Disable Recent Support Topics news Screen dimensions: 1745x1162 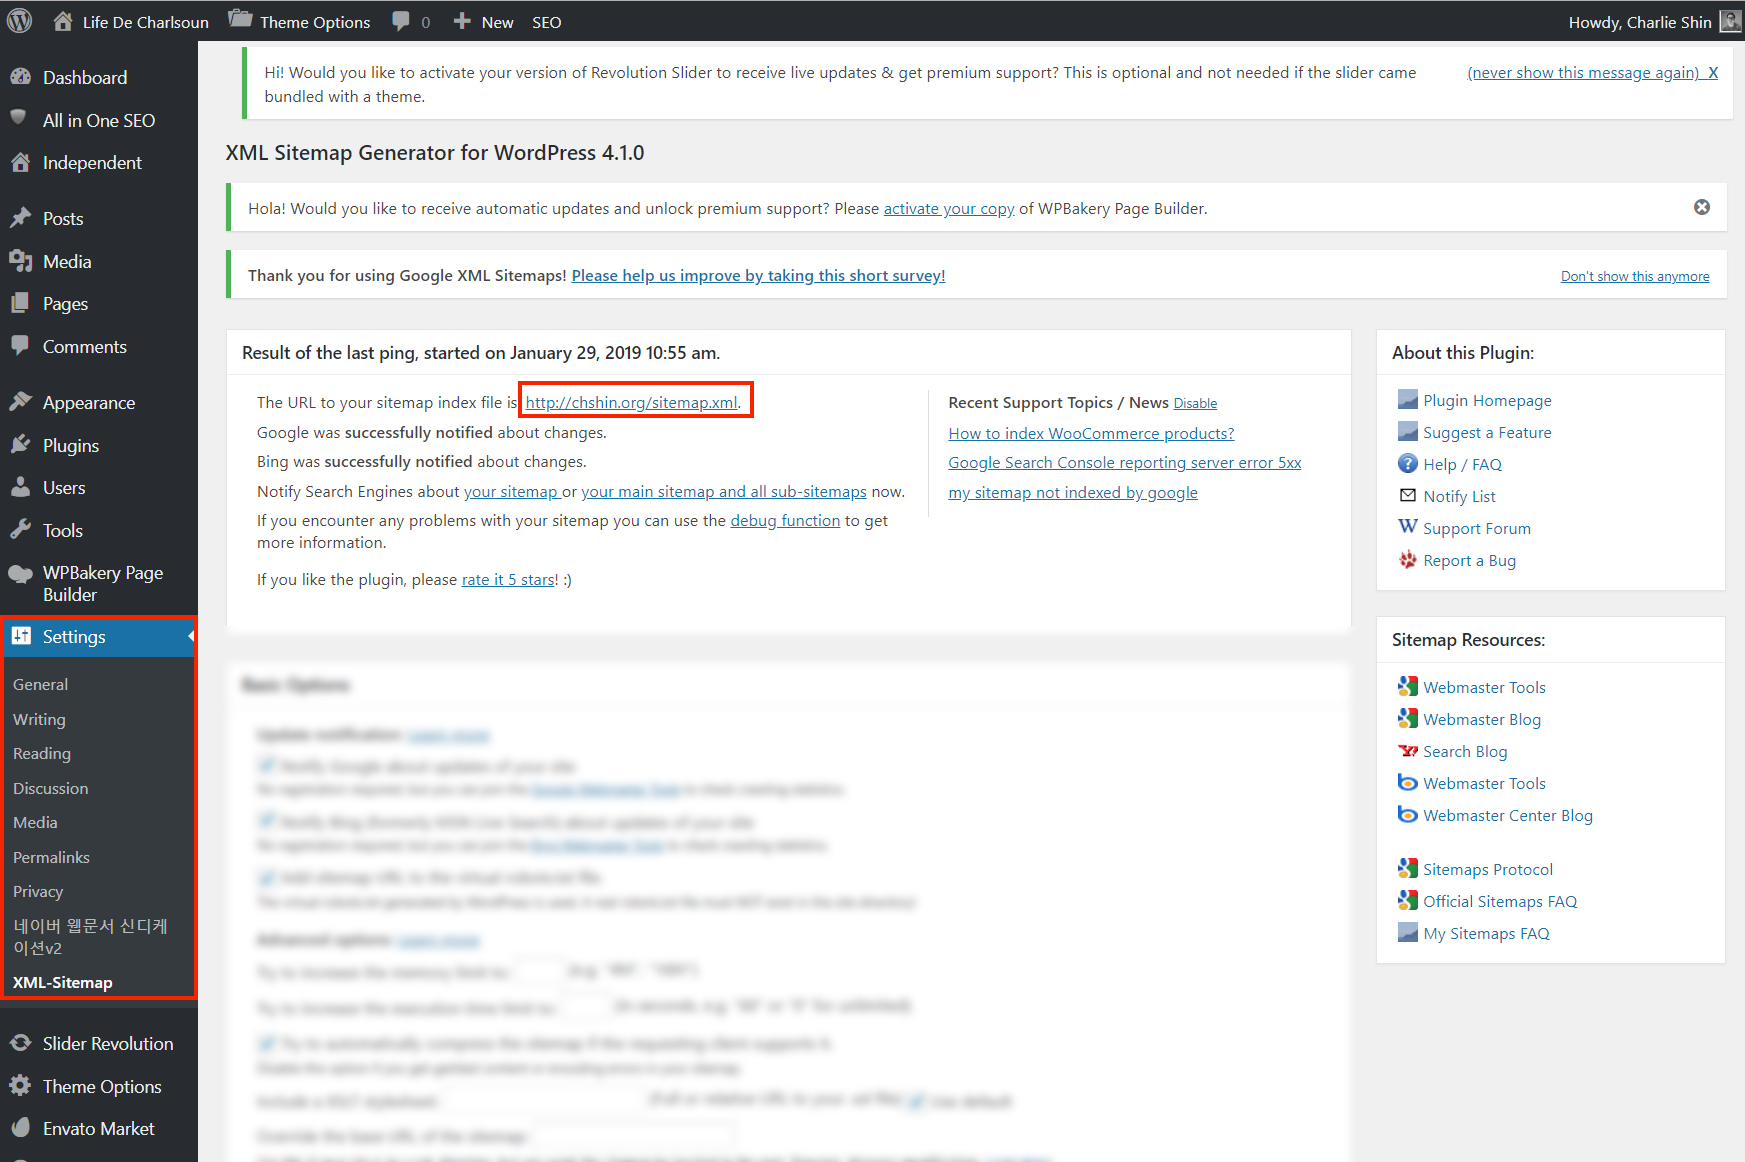tap(1195, 403)
